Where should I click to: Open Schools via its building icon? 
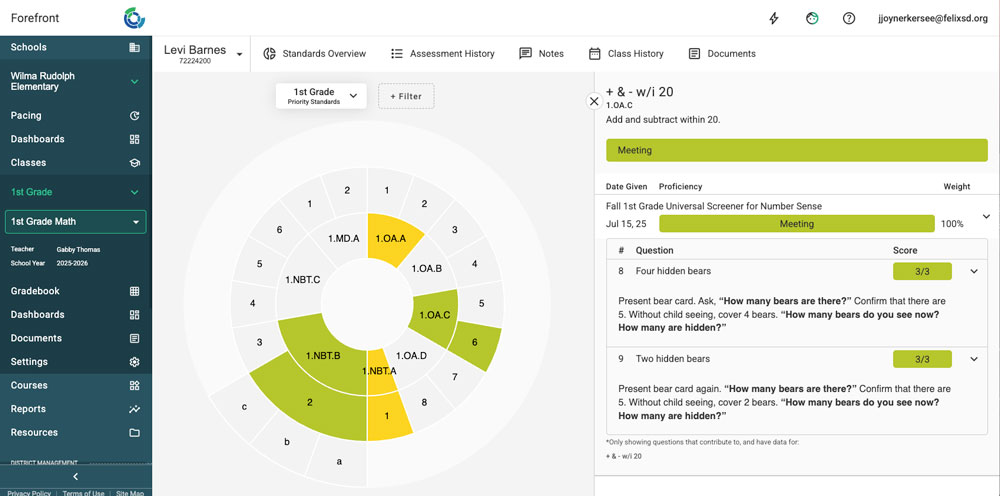tap(134, 47)
